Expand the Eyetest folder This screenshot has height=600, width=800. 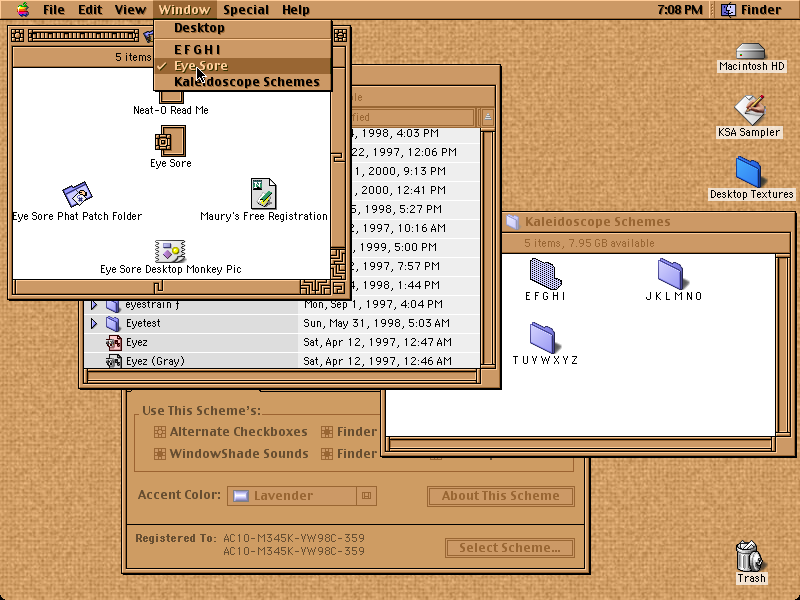click(94, 323)
